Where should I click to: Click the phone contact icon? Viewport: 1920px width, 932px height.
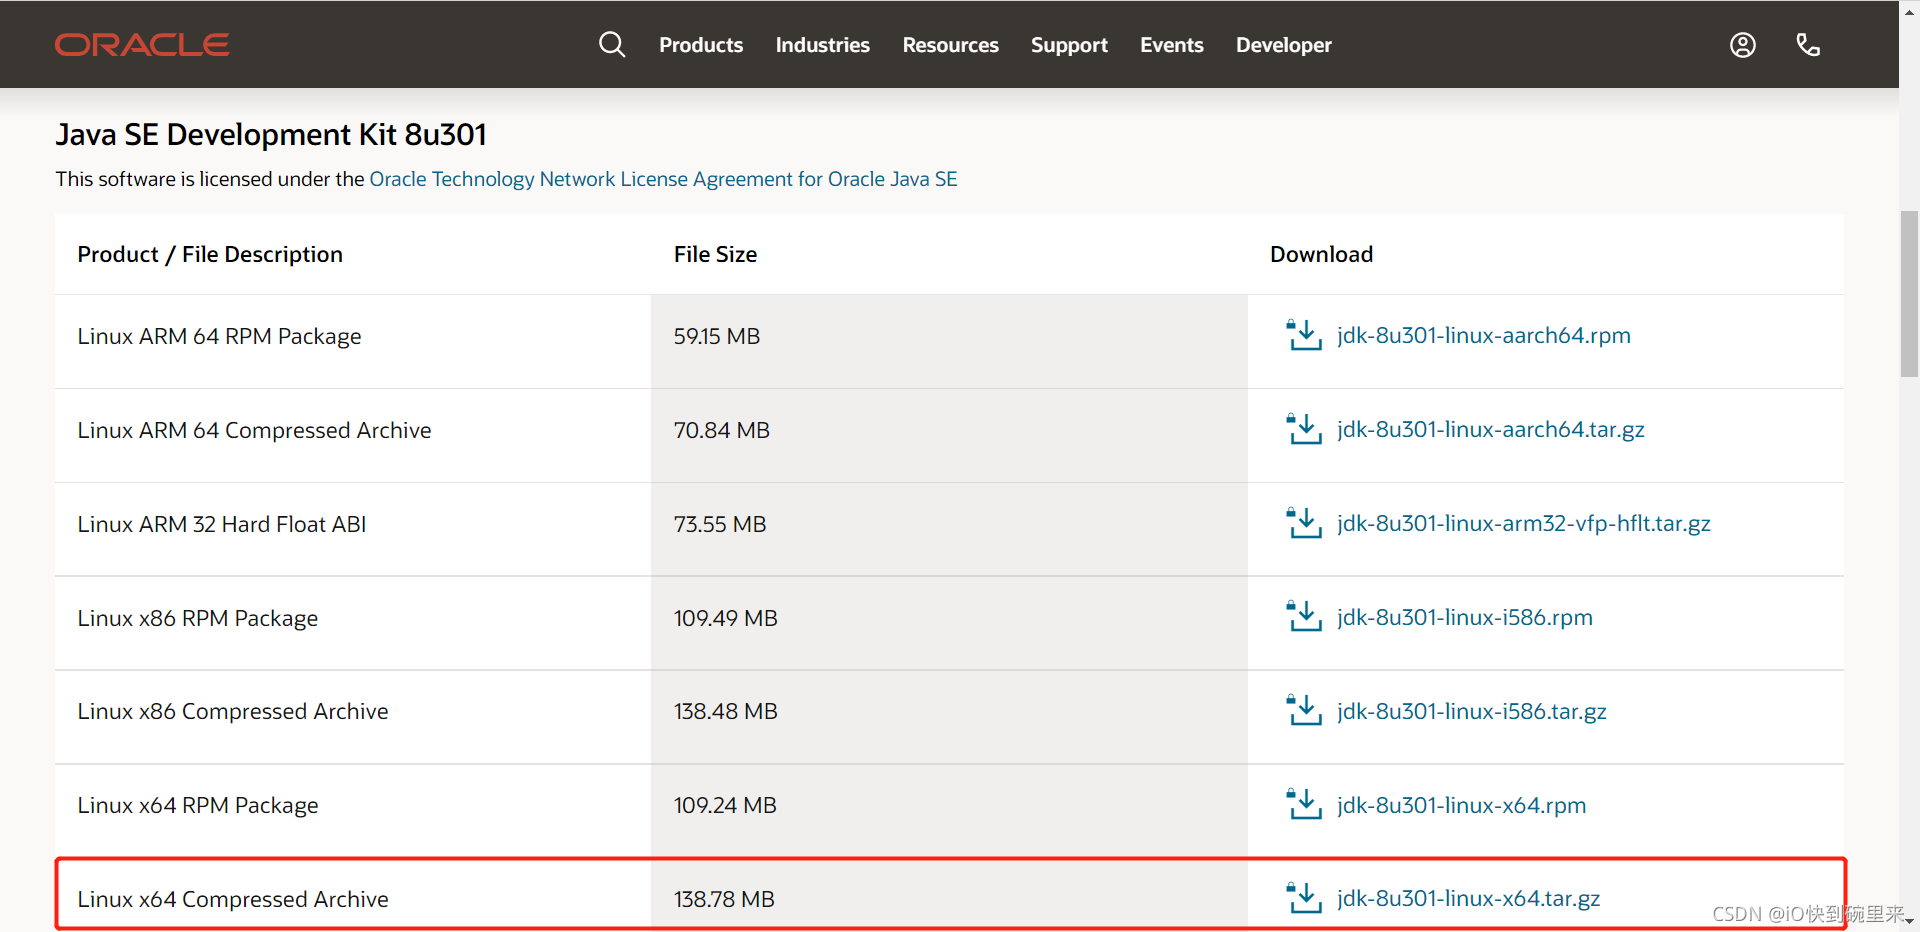pyautogui.click(x=1808, y=45)
